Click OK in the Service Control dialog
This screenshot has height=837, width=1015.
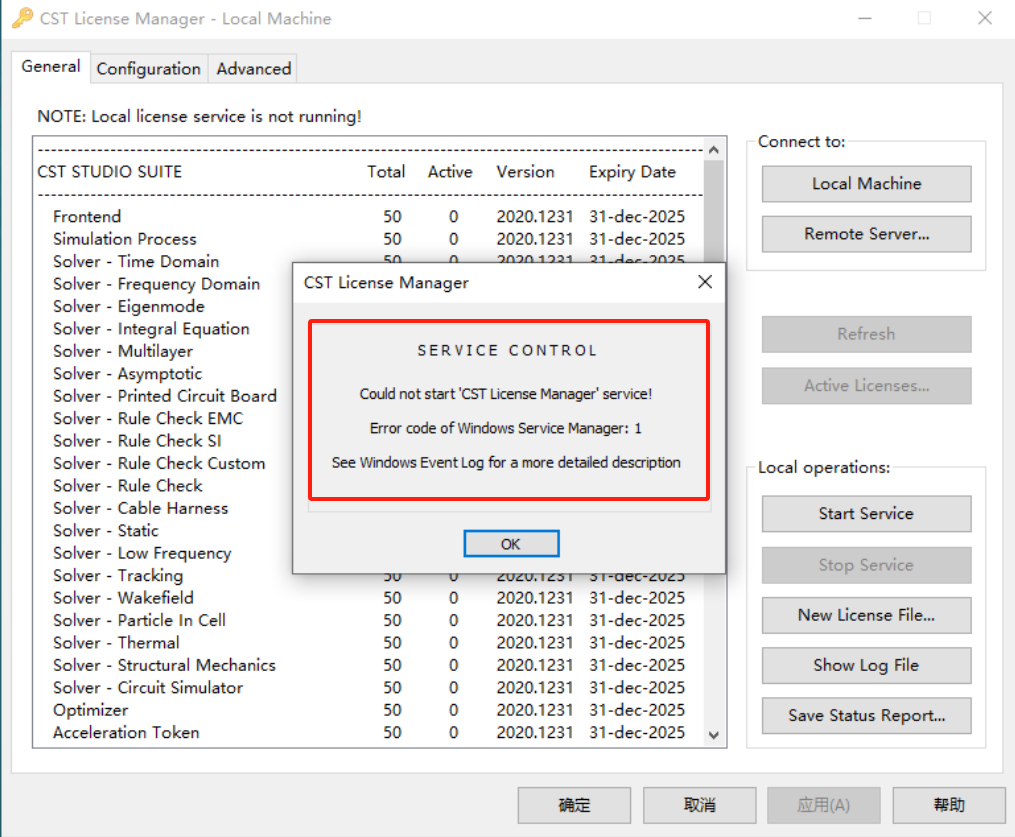pos(511,544)
